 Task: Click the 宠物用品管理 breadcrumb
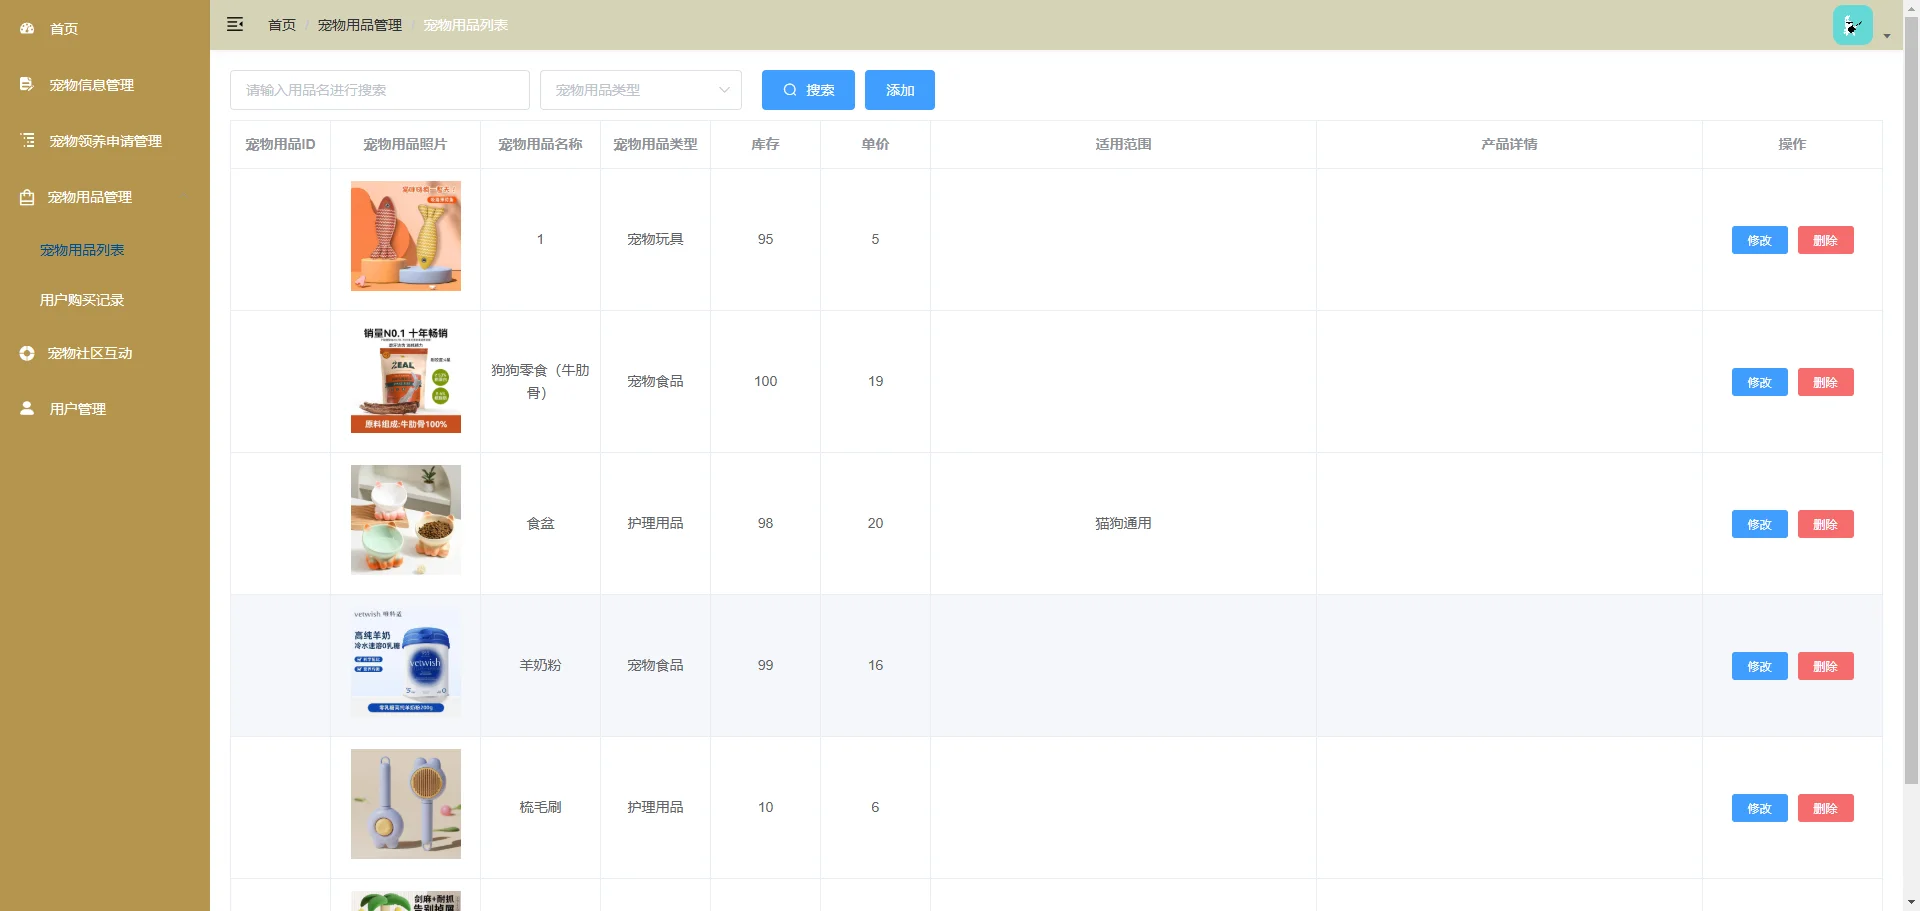pyautogui.click(x=360, y=25)
